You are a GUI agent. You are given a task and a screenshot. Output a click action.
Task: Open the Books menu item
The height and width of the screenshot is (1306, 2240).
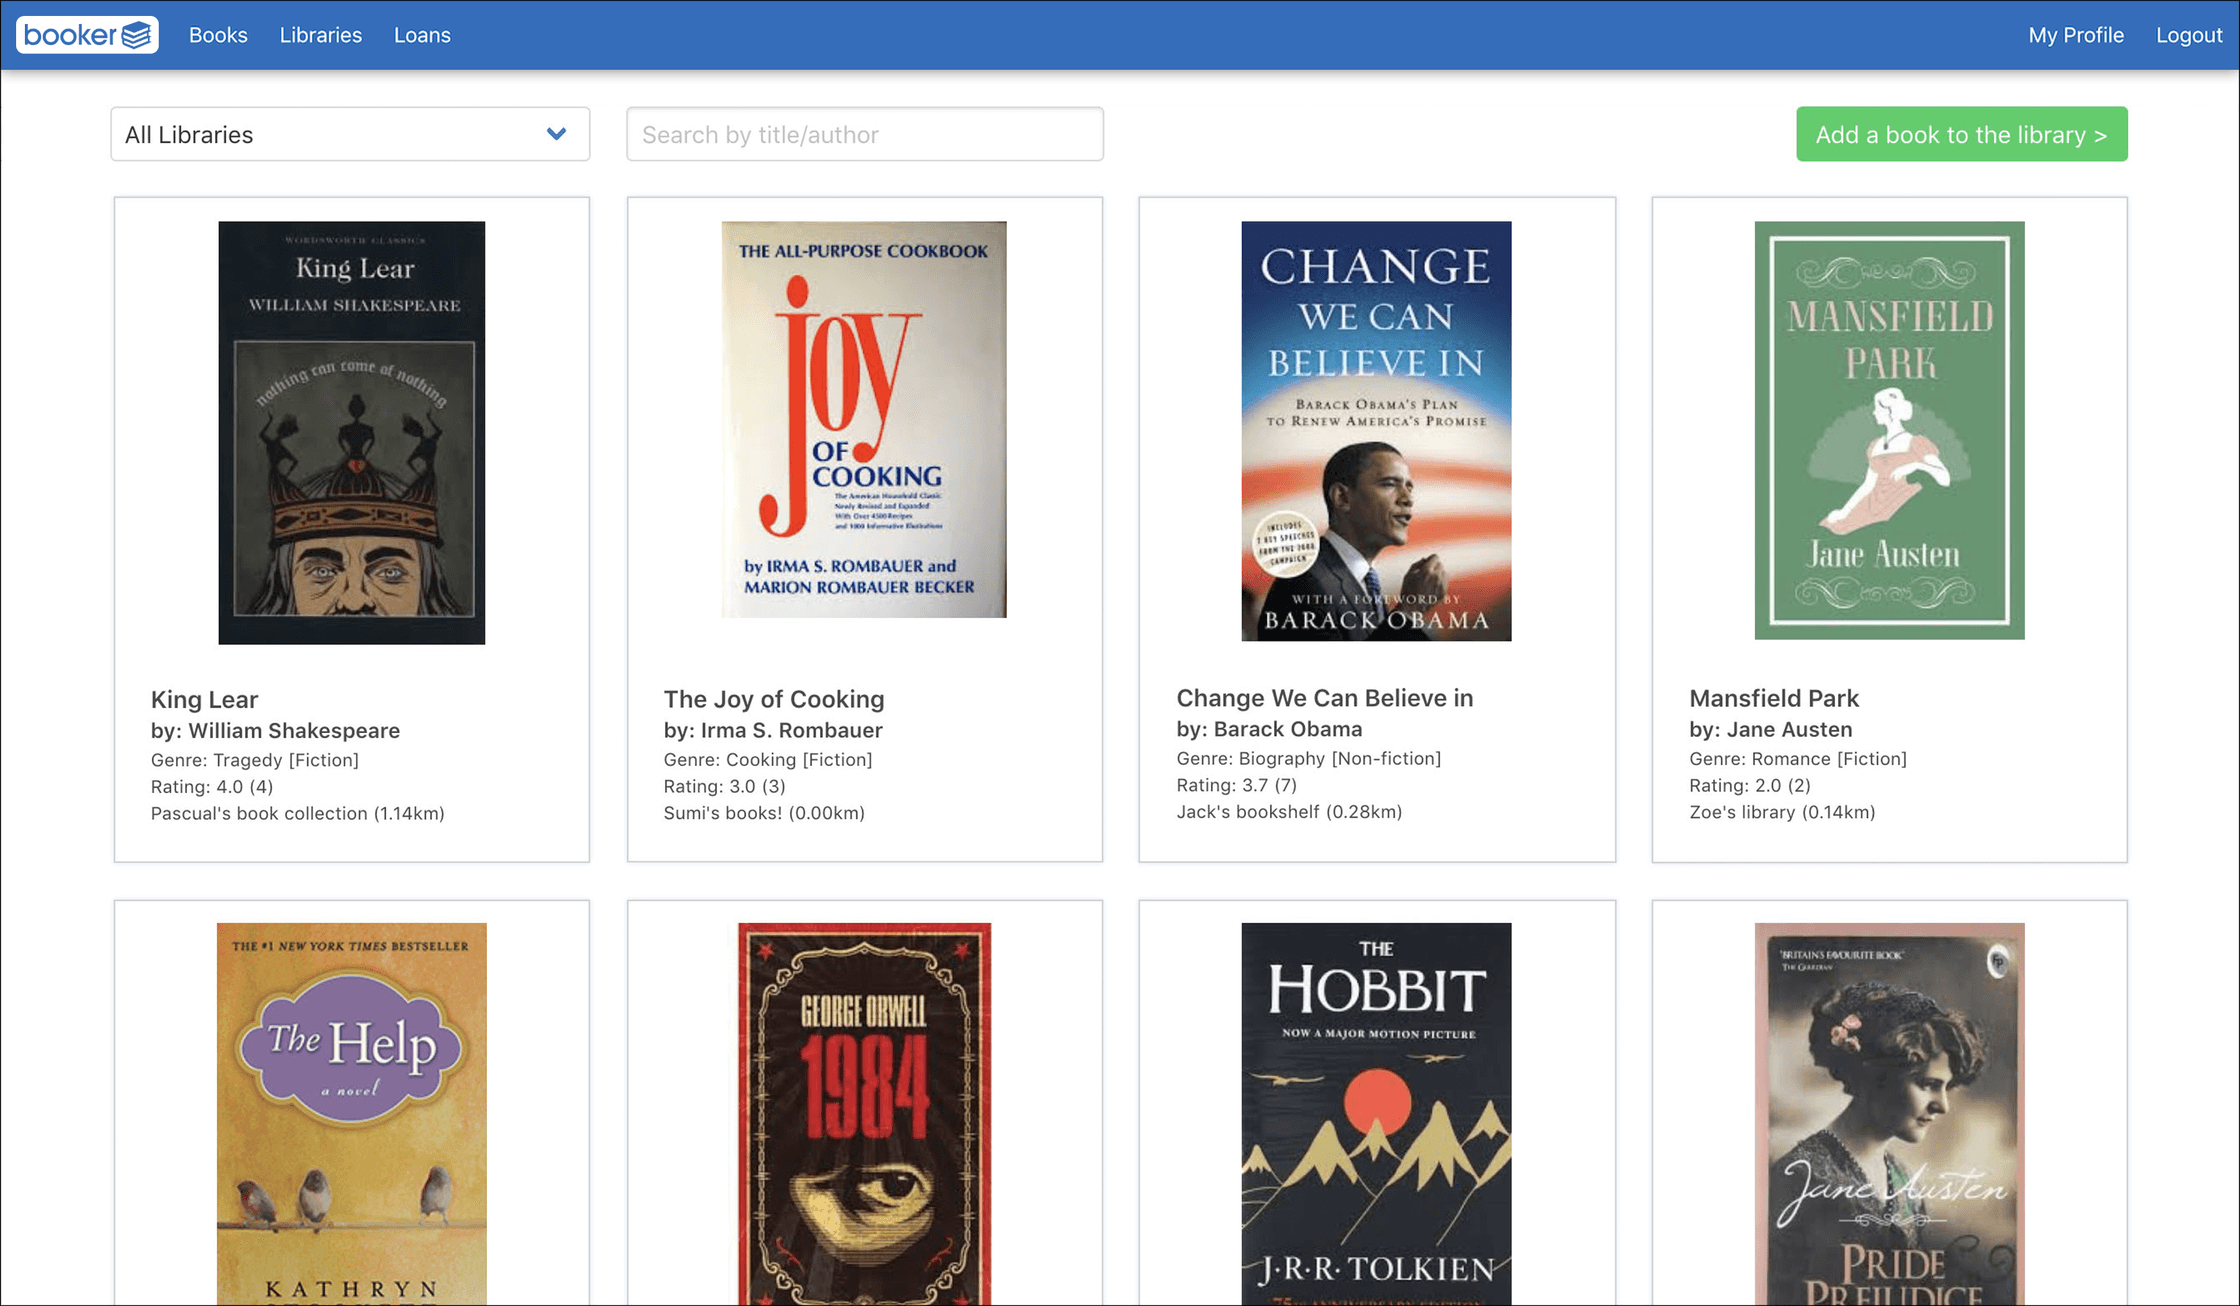218,35
